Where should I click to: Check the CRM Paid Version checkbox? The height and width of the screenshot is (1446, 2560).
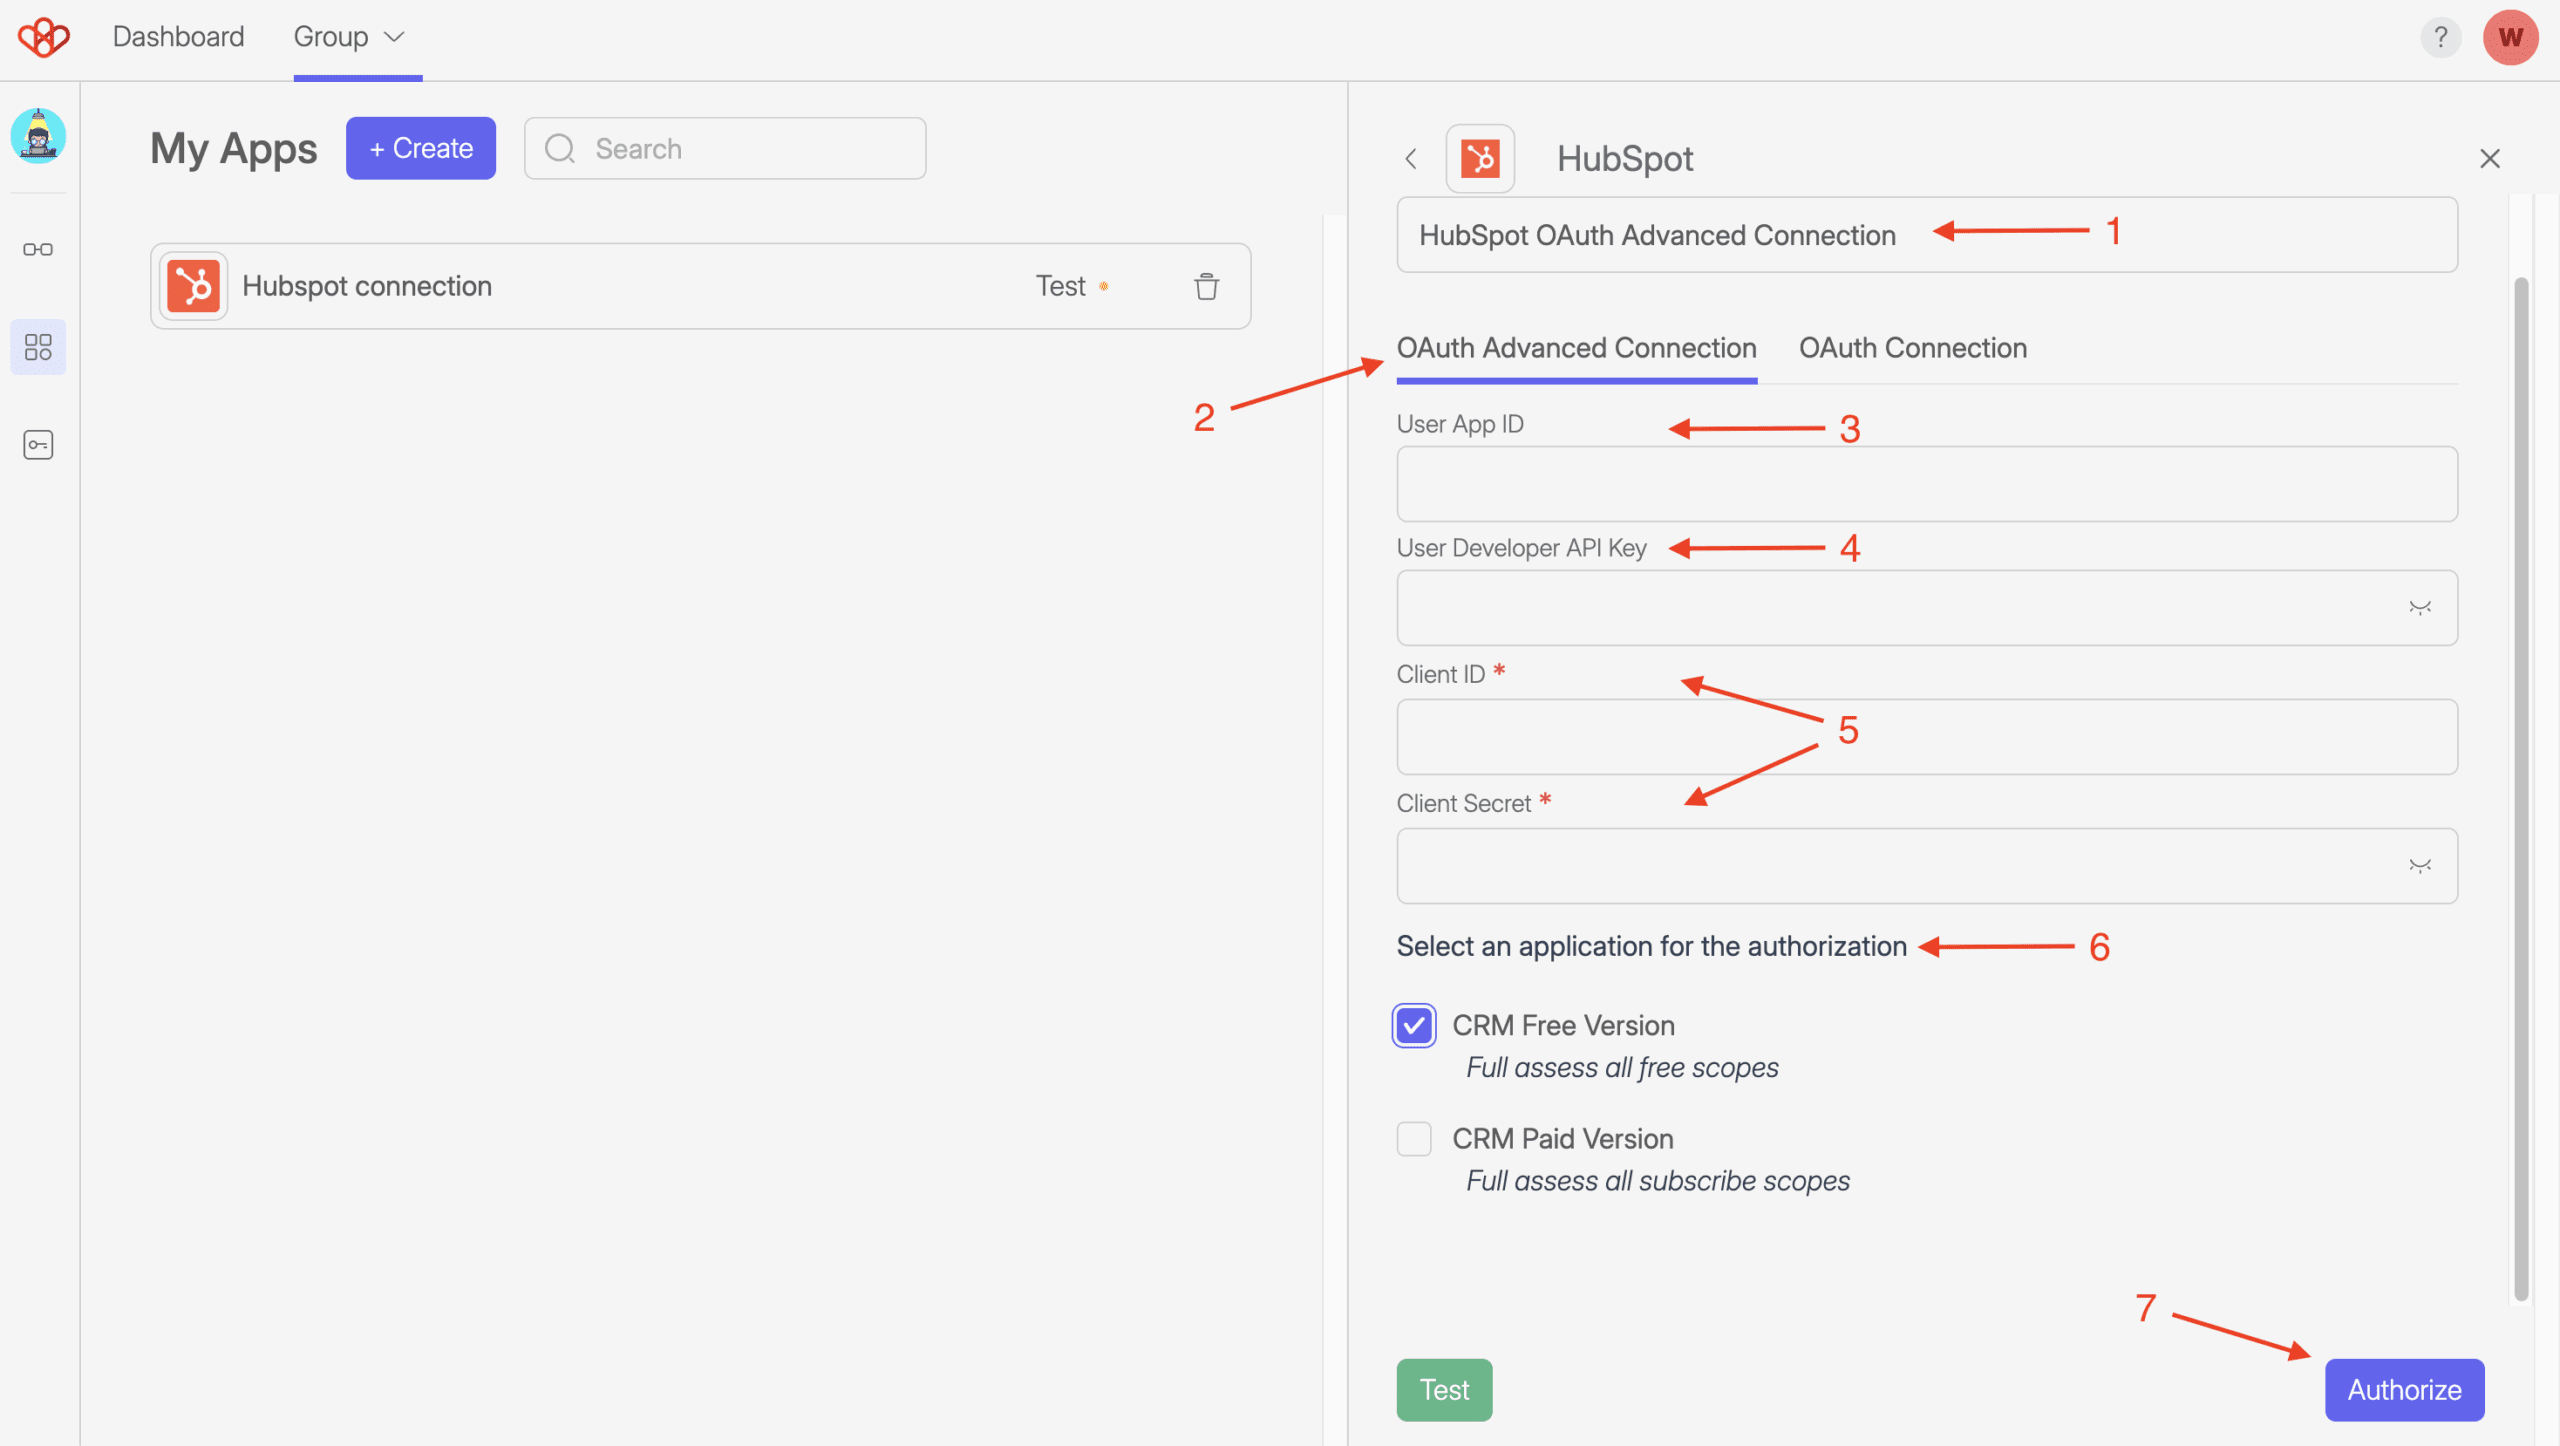coord(1414,1138)
